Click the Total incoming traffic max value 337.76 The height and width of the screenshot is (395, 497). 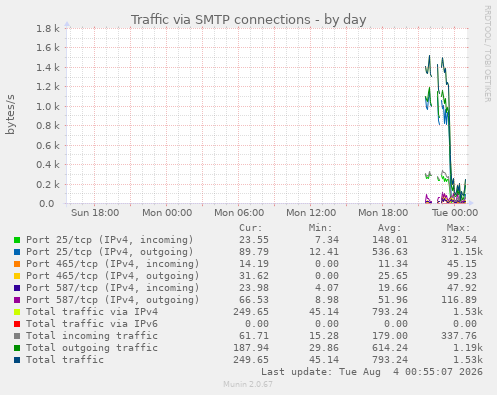click(x=459, y=336)
